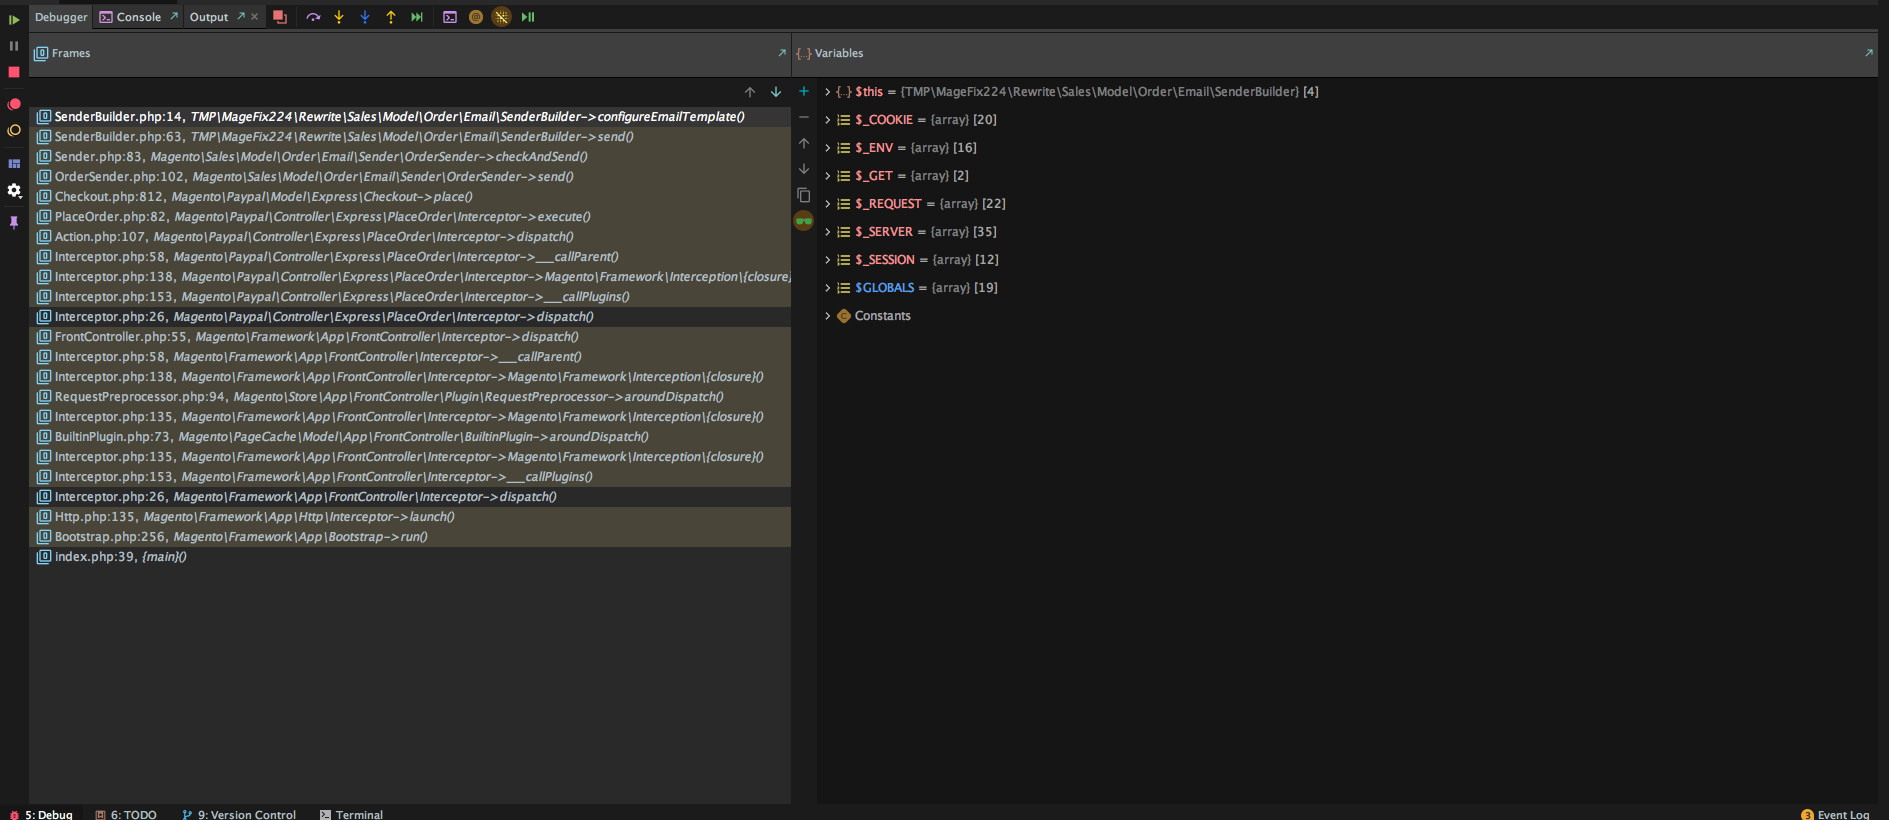
Task: Select the next frame with the down arrow
Action: [776, 92]
